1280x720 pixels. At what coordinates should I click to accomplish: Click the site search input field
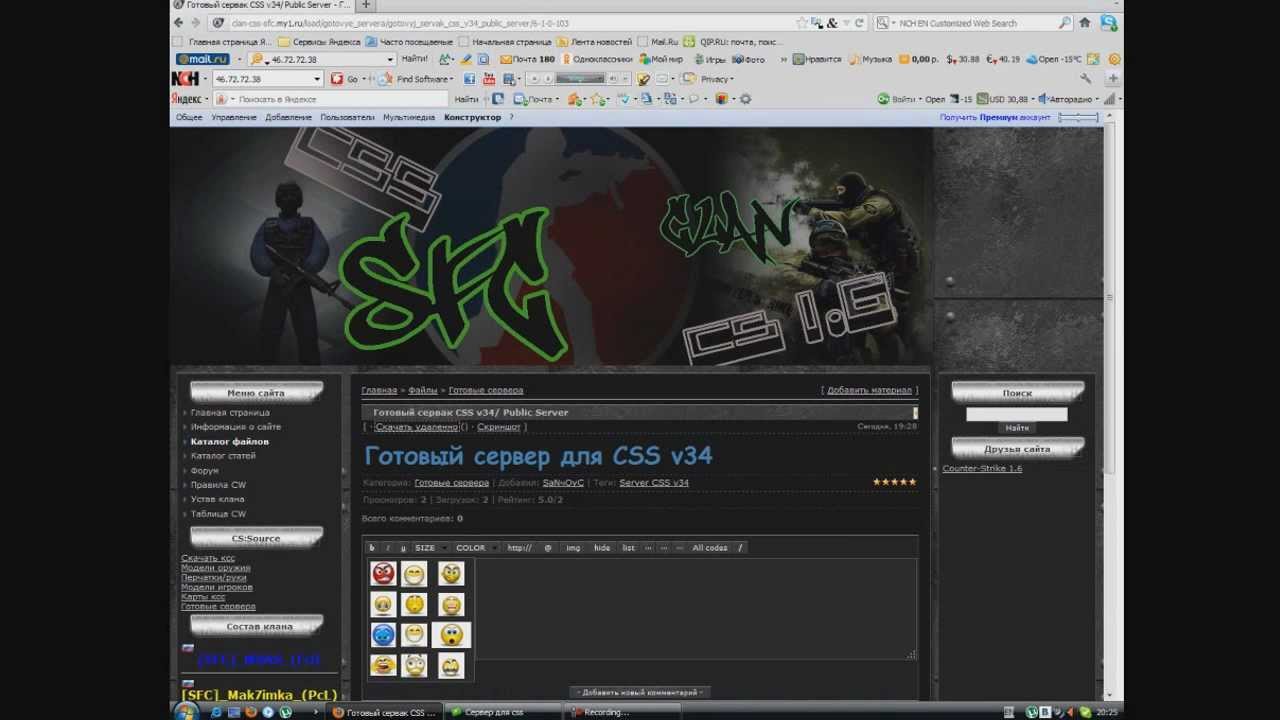[1016, 414]
